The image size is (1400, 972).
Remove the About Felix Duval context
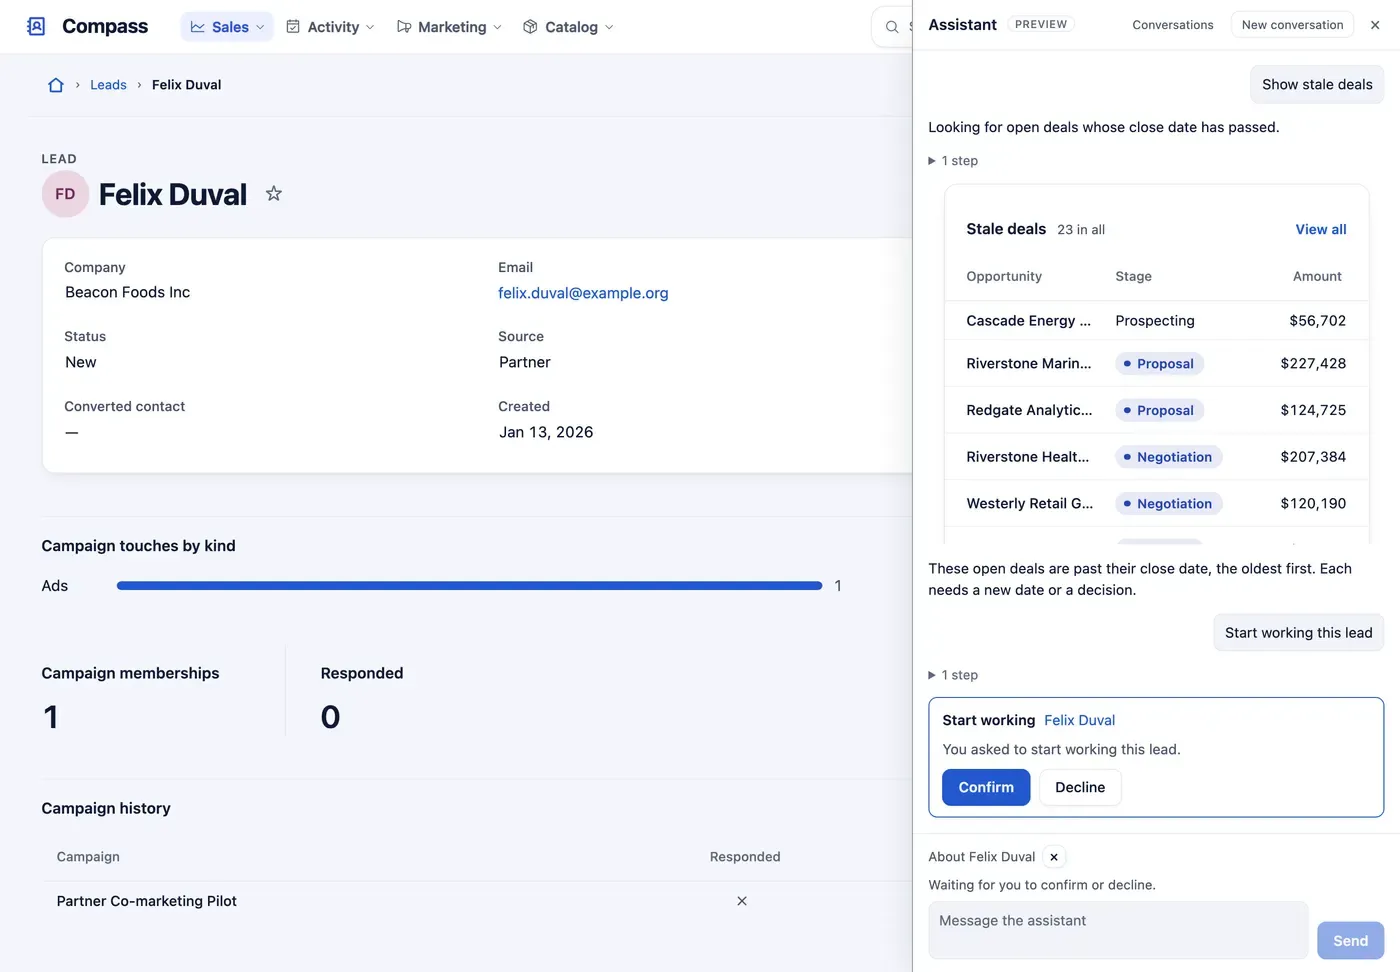point(1054,857)
